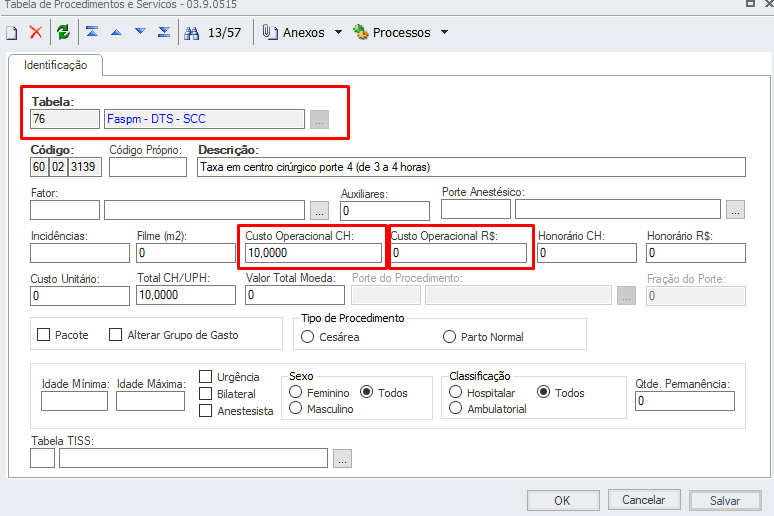The width and height of the screenshot is (774, 516).
Task: Click the Honorário R$ field
Action: coord(696,253)
